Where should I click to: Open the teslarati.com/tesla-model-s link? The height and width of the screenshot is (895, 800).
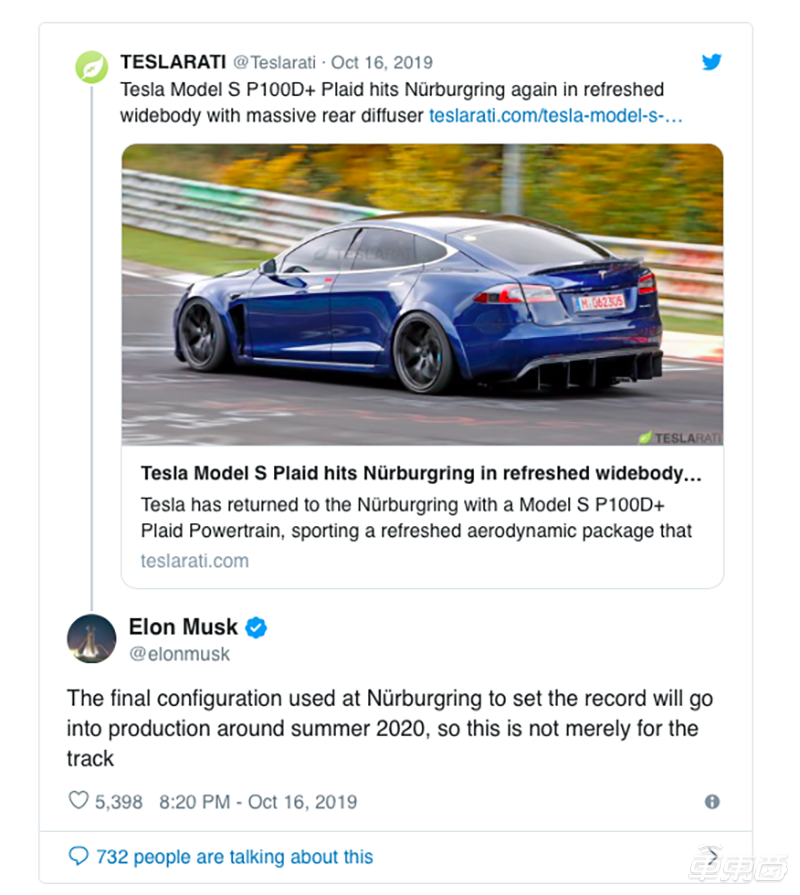[x=556, y=115]
